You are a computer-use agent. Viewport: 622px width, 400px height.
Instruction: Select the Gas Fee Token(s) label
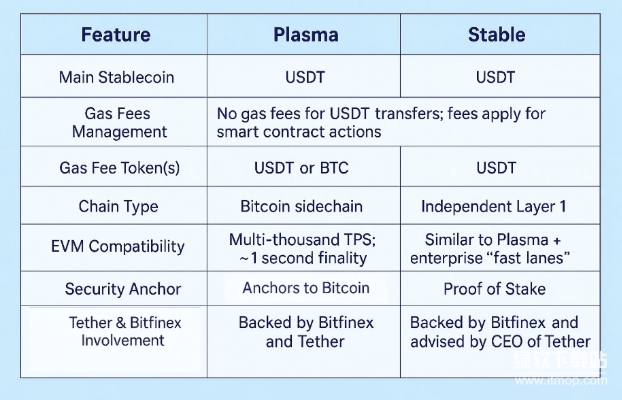[x=119, y=168]
